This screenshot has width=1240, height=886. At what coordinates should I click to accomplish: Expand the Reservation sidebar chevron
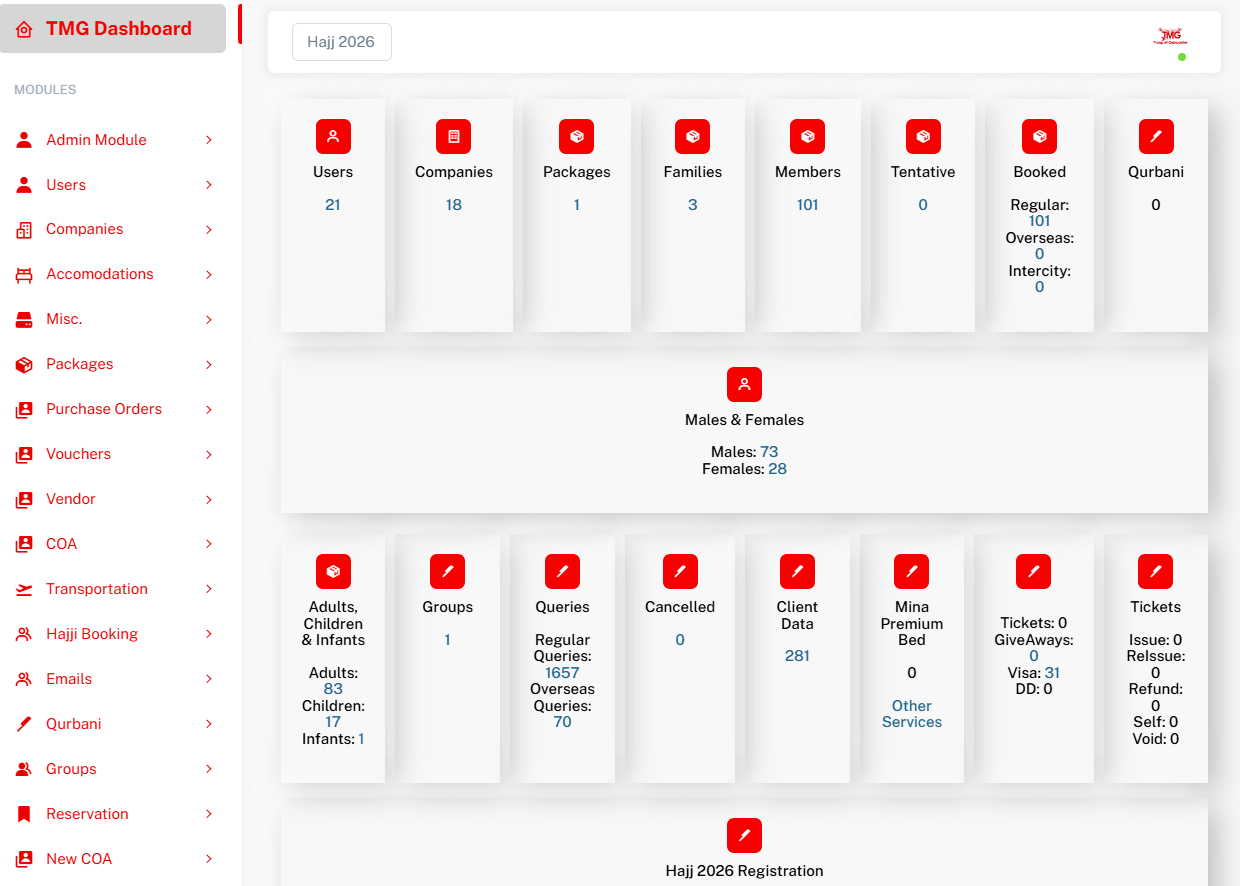point(209,814)
